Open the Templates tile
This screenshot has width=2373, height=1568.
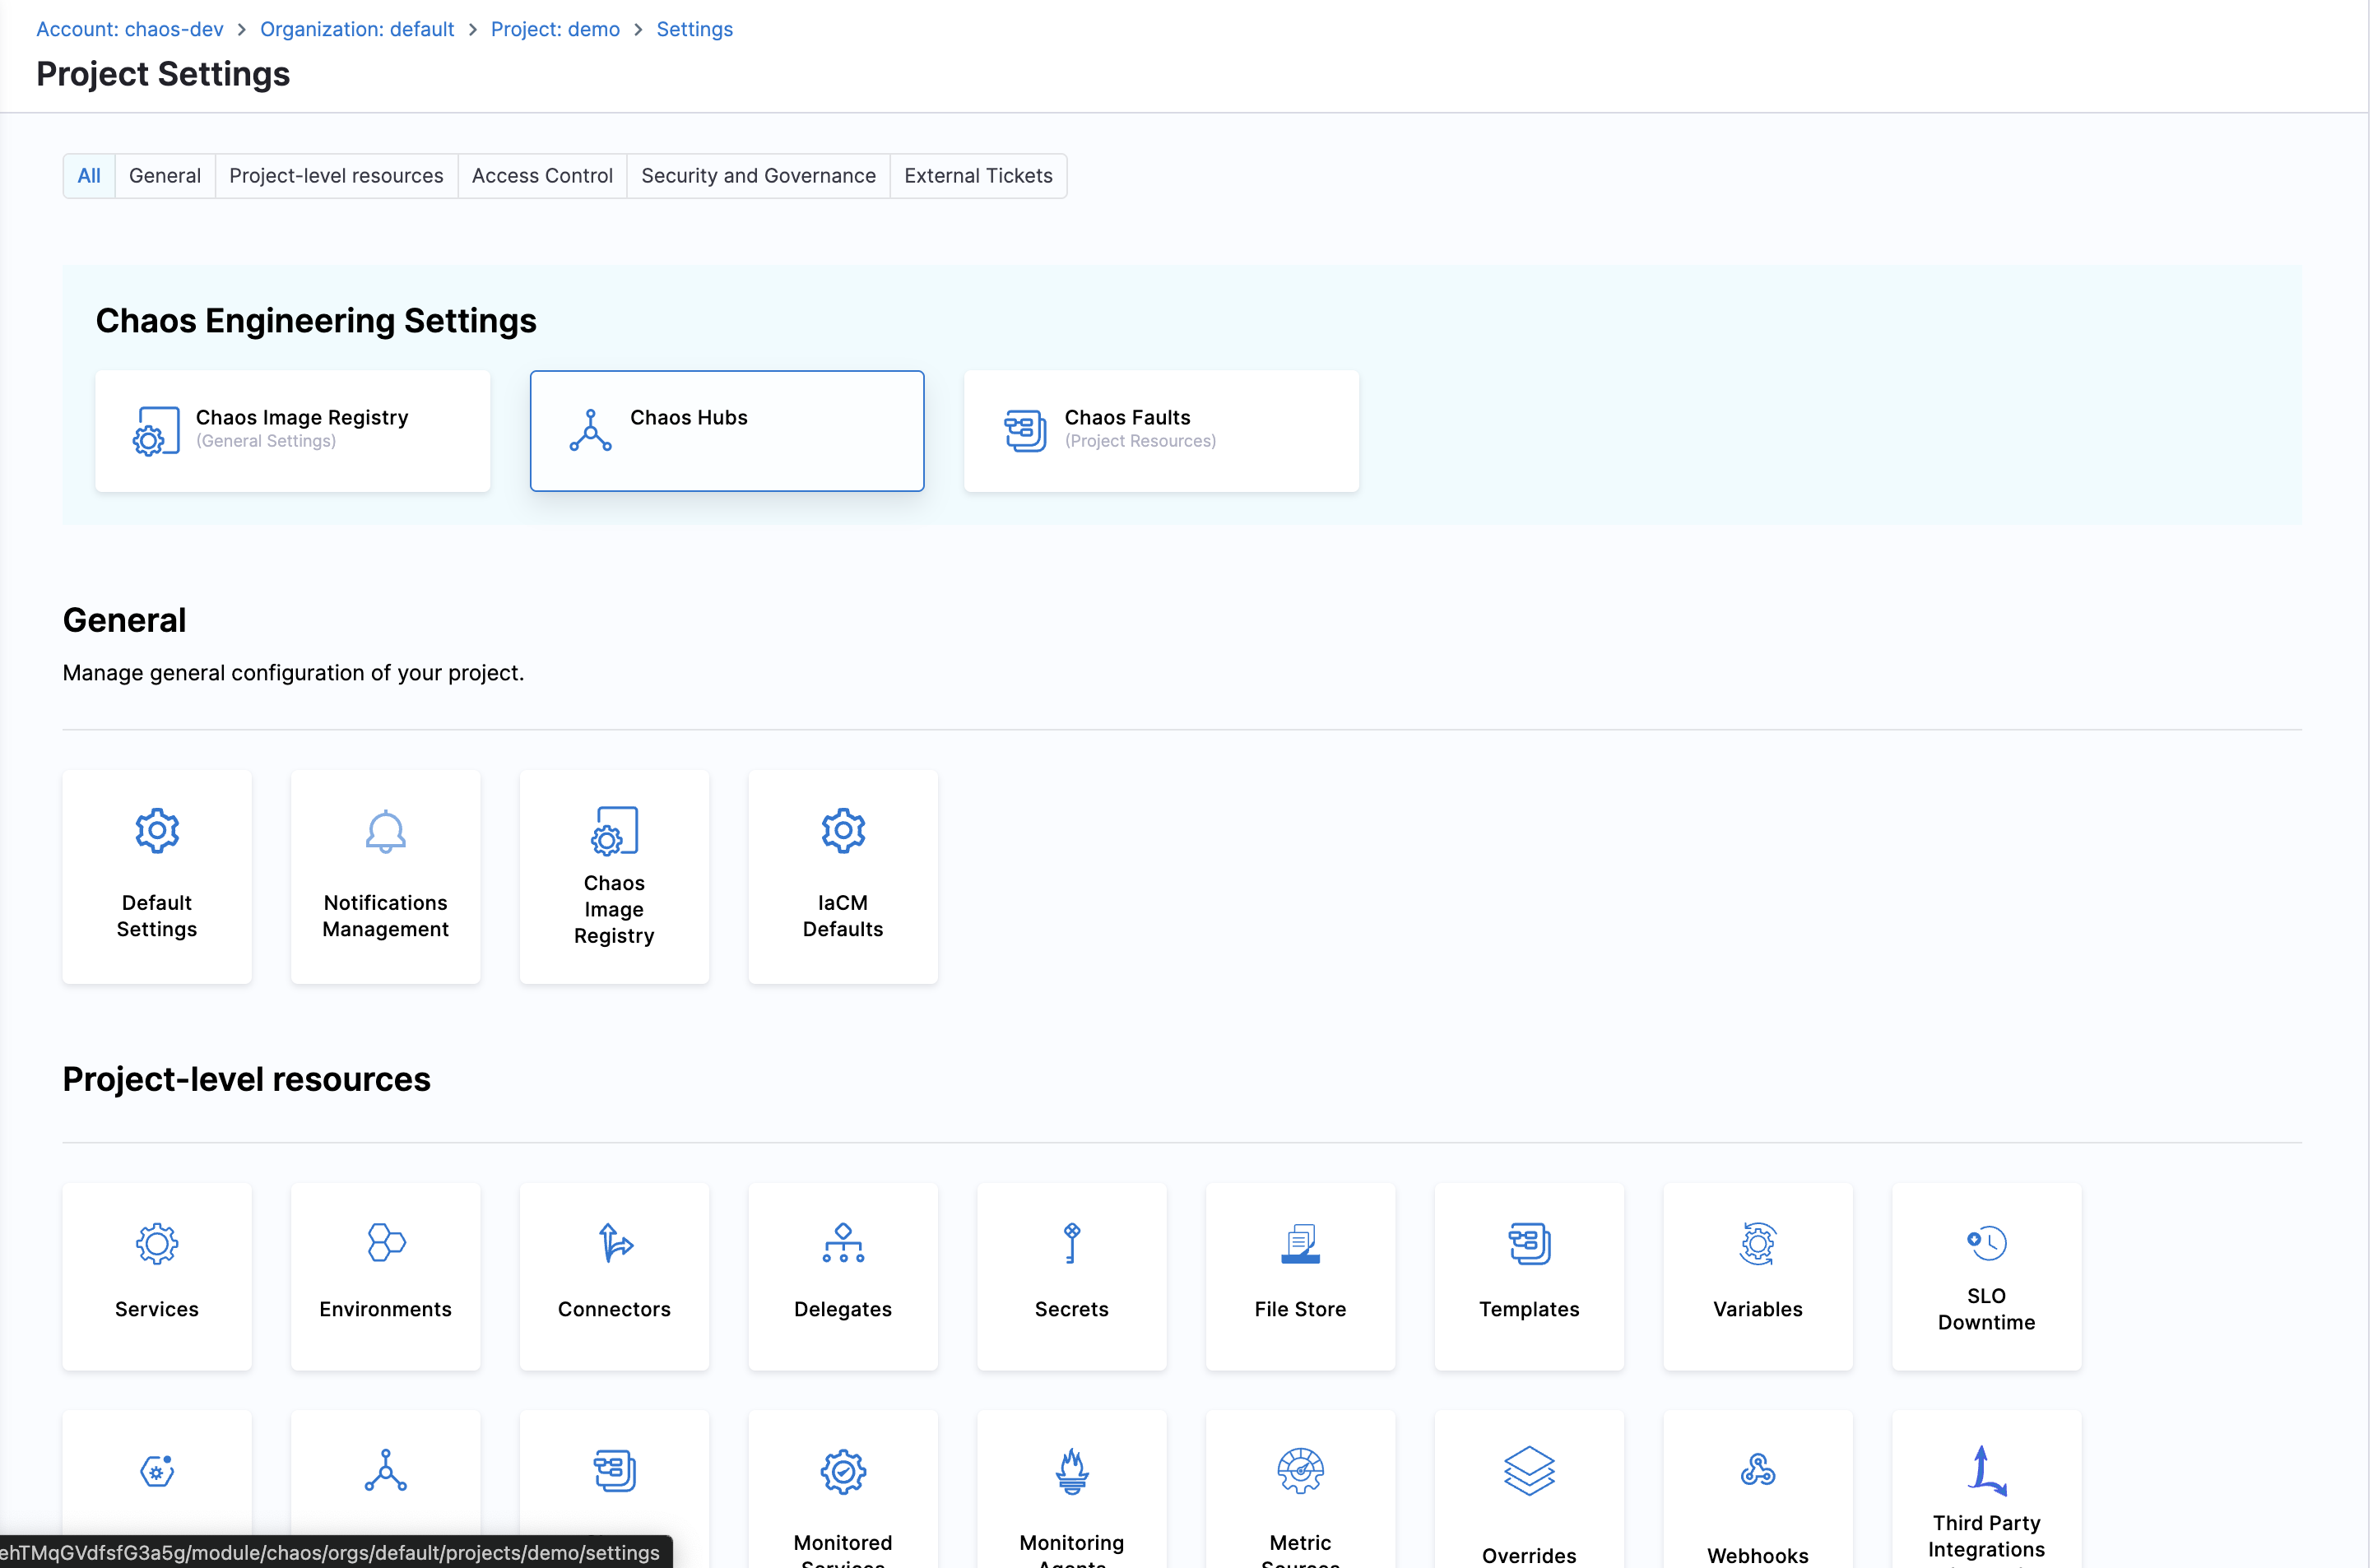coord(1529,1276)
